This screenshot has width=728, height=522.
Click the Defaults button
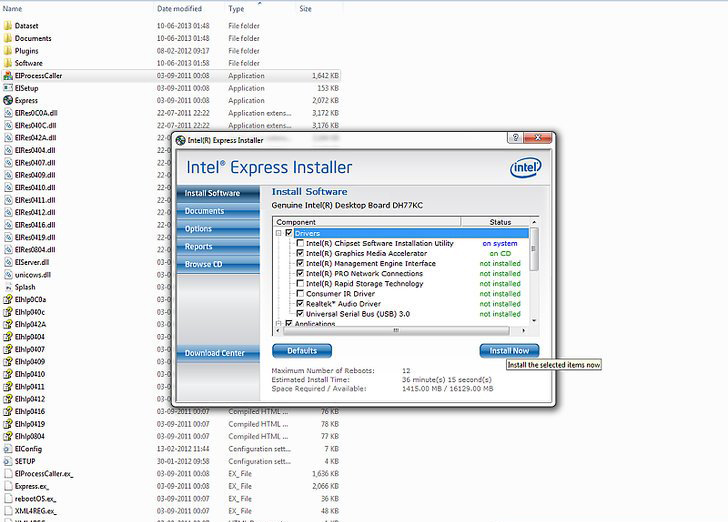(x=302, y=351)
